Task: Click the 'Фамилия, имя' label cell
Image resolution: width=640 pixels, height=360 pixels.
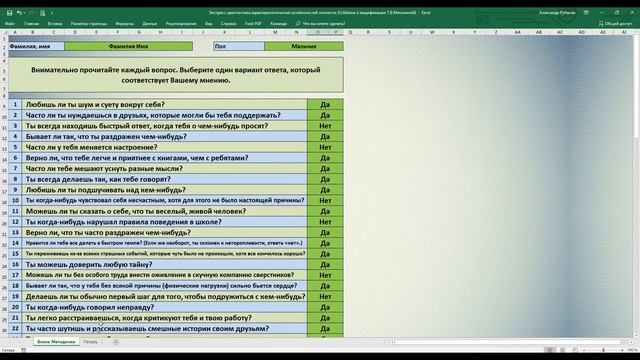Action: click(x=36, y=46)
